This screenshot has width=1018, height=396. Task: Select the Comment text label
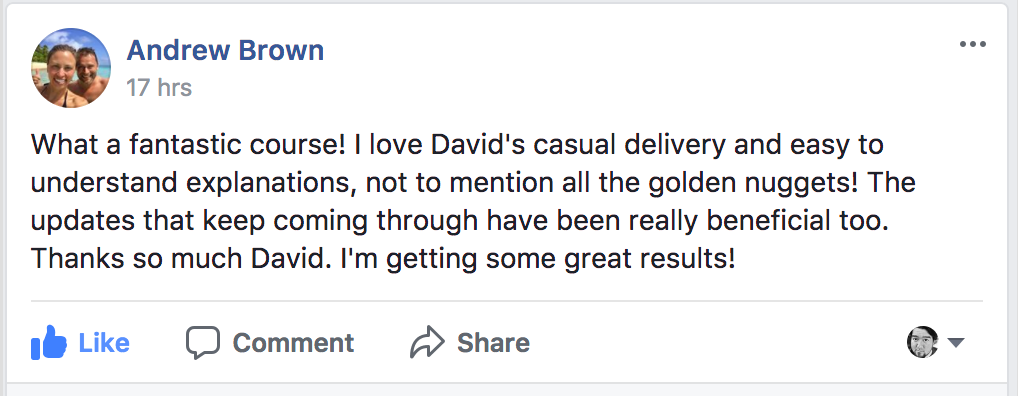point(293,343)
